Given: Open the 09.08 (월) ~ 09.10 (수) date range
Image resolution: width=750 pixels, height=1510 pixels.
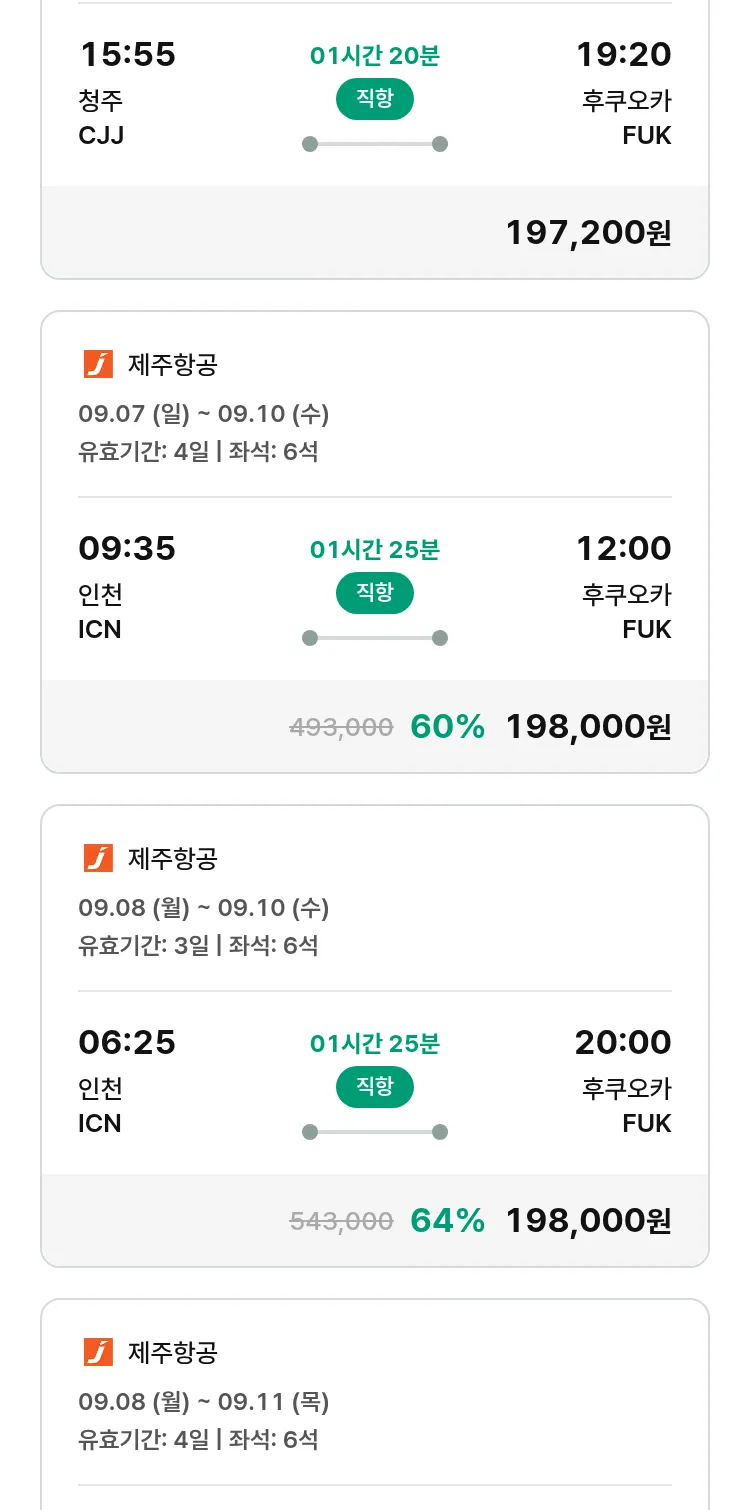Looking at the screenshot, I should 204,908.
